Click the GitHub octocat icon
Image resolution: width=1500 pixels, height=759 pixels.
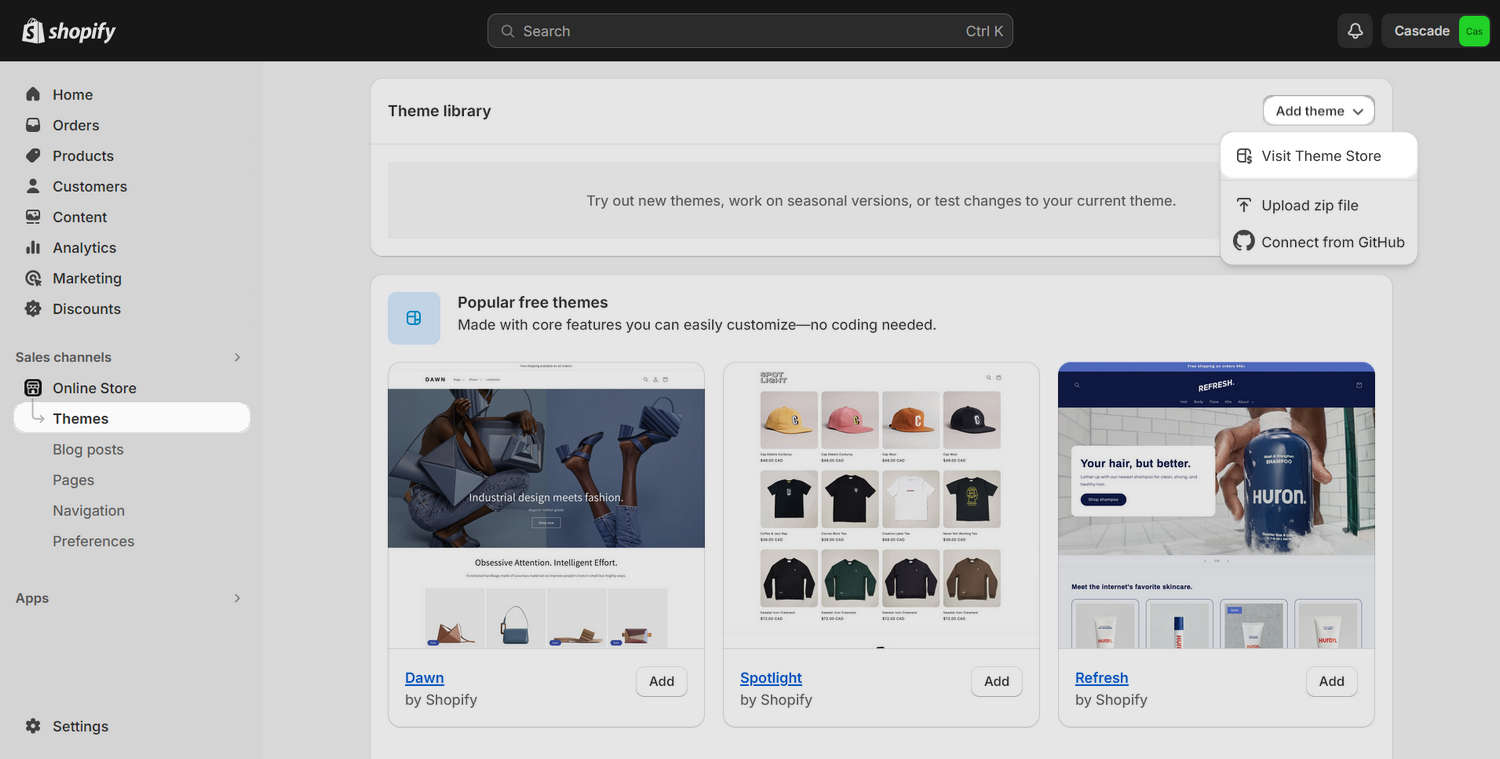(x=1244, y=241)
